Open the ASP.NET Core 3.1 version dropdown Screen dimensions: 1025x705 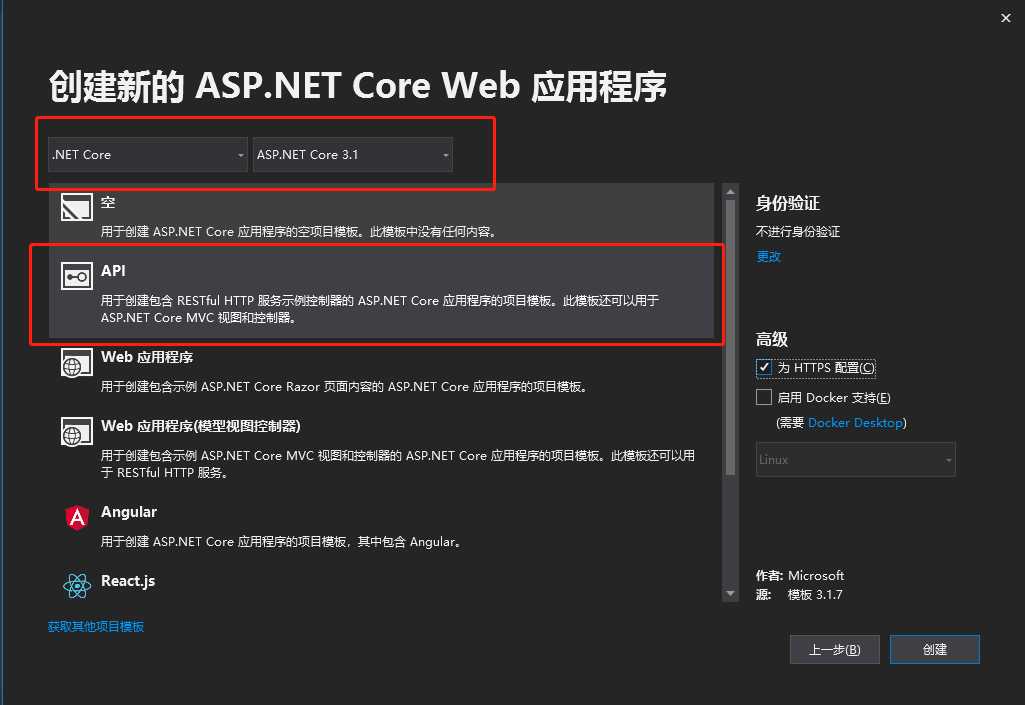(x=352, y=155)
